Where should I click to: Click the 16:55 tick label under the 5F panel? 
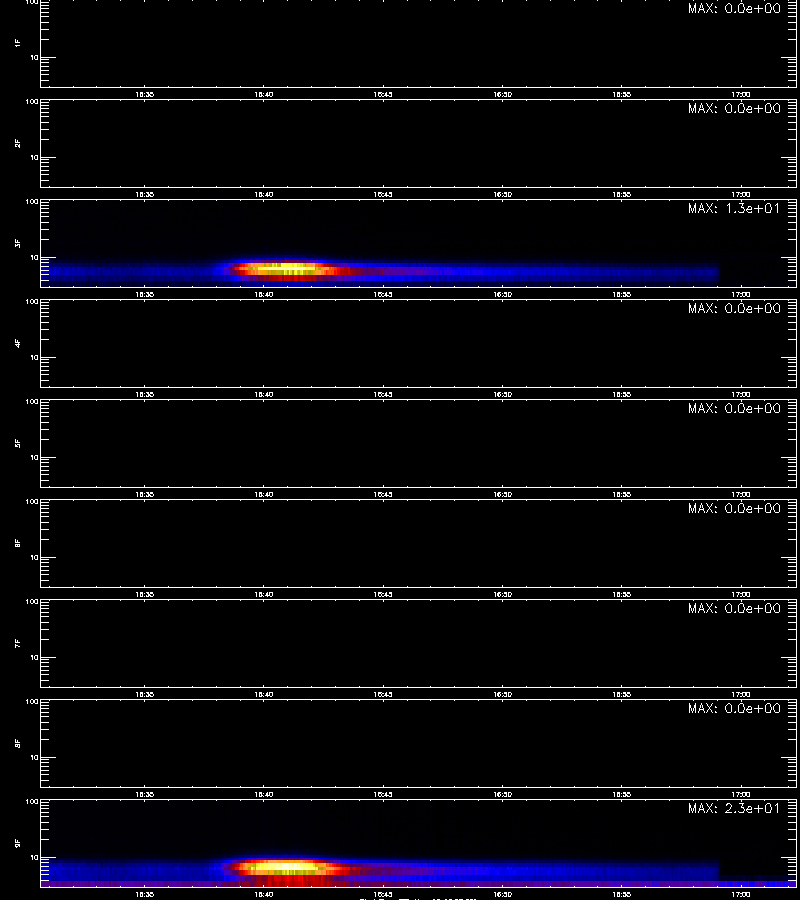pyautogui.click(x=622, y=494)
